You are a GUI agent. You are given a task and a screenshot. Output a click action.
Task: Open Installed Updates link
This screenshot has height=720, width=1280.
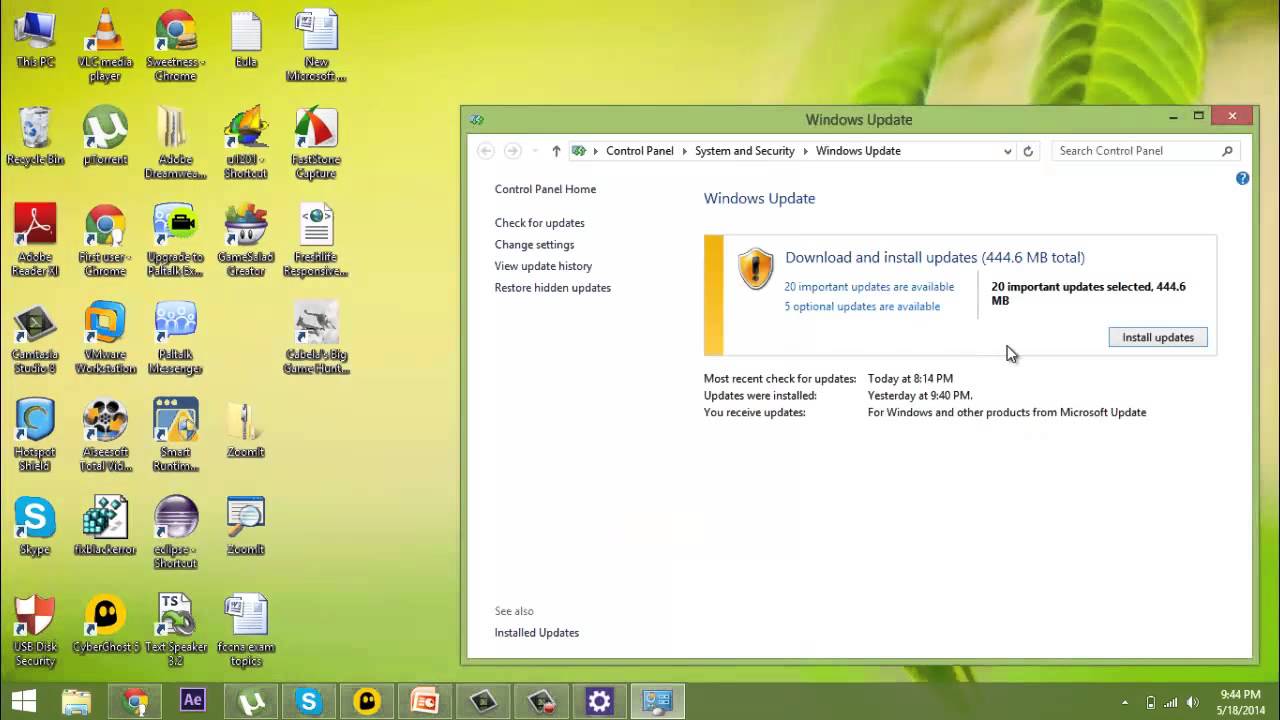coord(536,633)
